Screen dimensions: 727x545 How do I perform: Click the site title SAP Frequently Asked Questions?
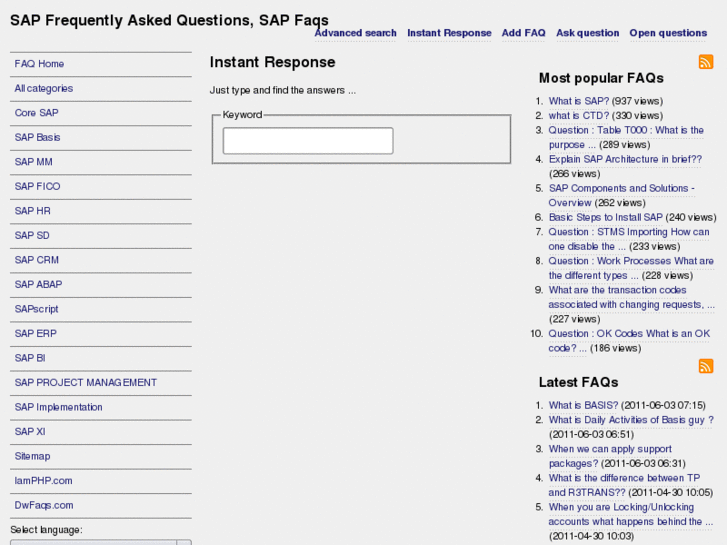tap(169, 20)
